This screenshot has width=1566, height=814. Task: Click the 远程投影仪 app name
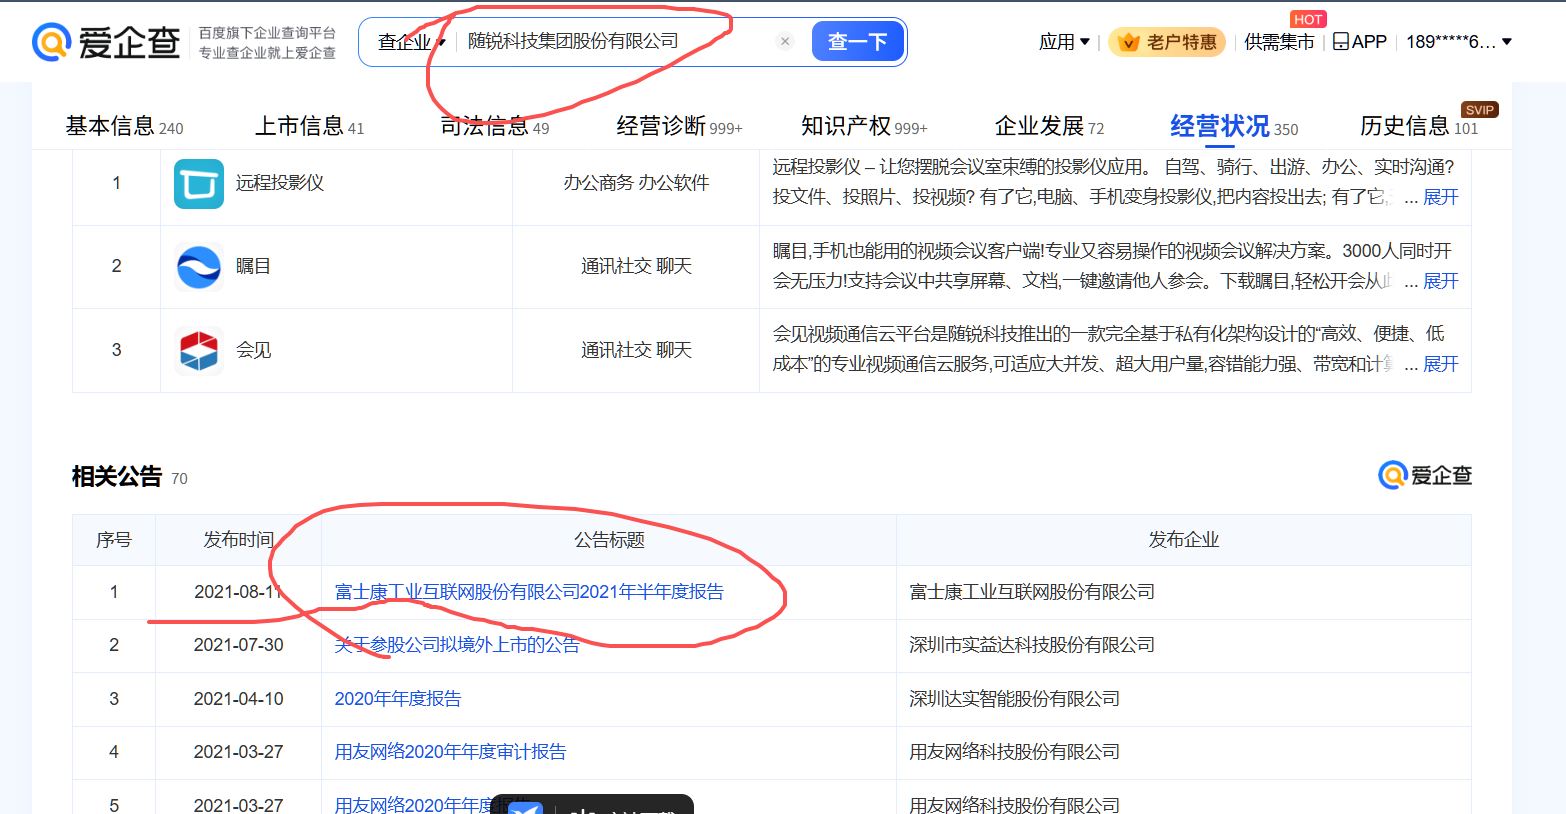[280, 183]
